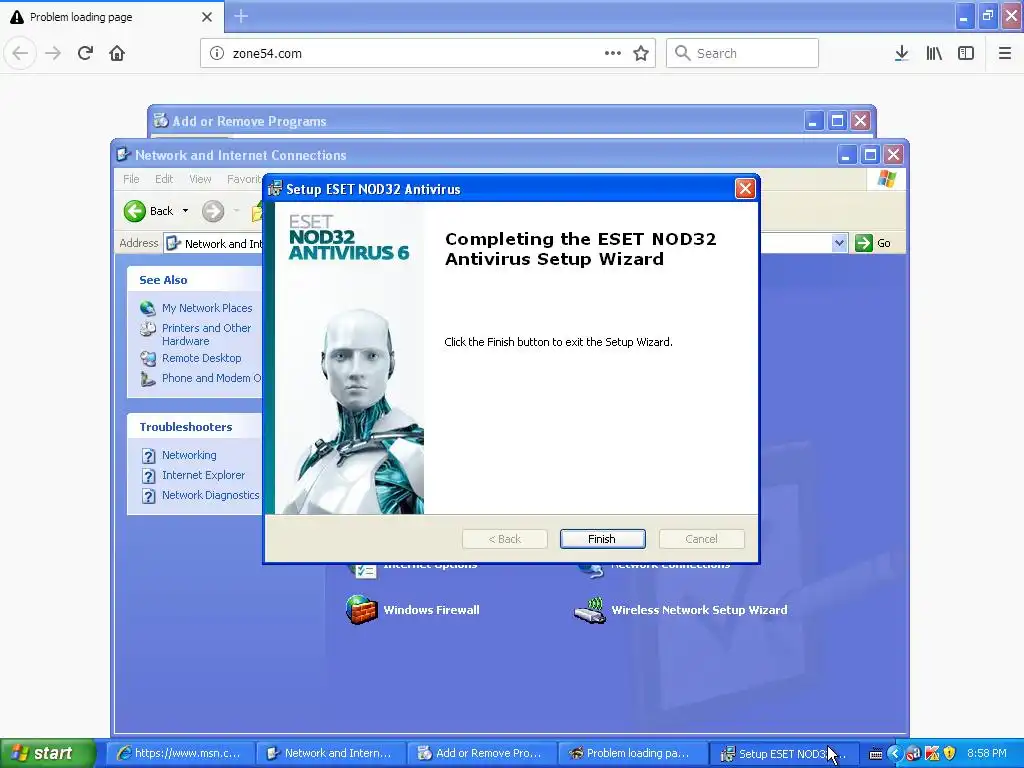1024x768 pixels.
Task: Click explorer Forward arrow button
Action: click(213, 211)
